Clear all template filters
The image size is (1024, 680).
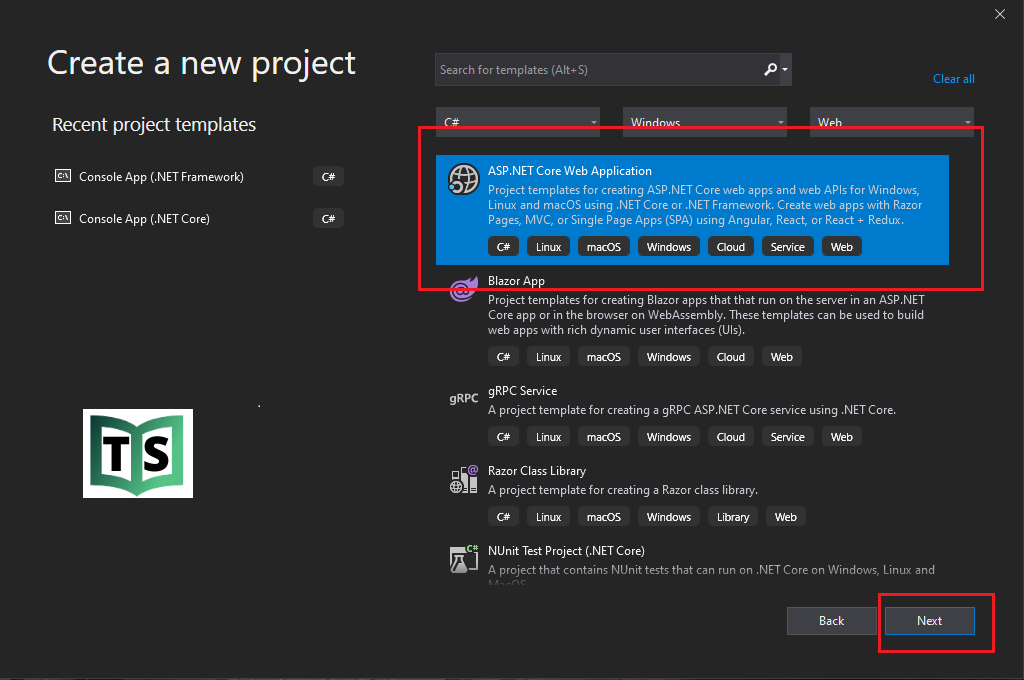(953, 79)
